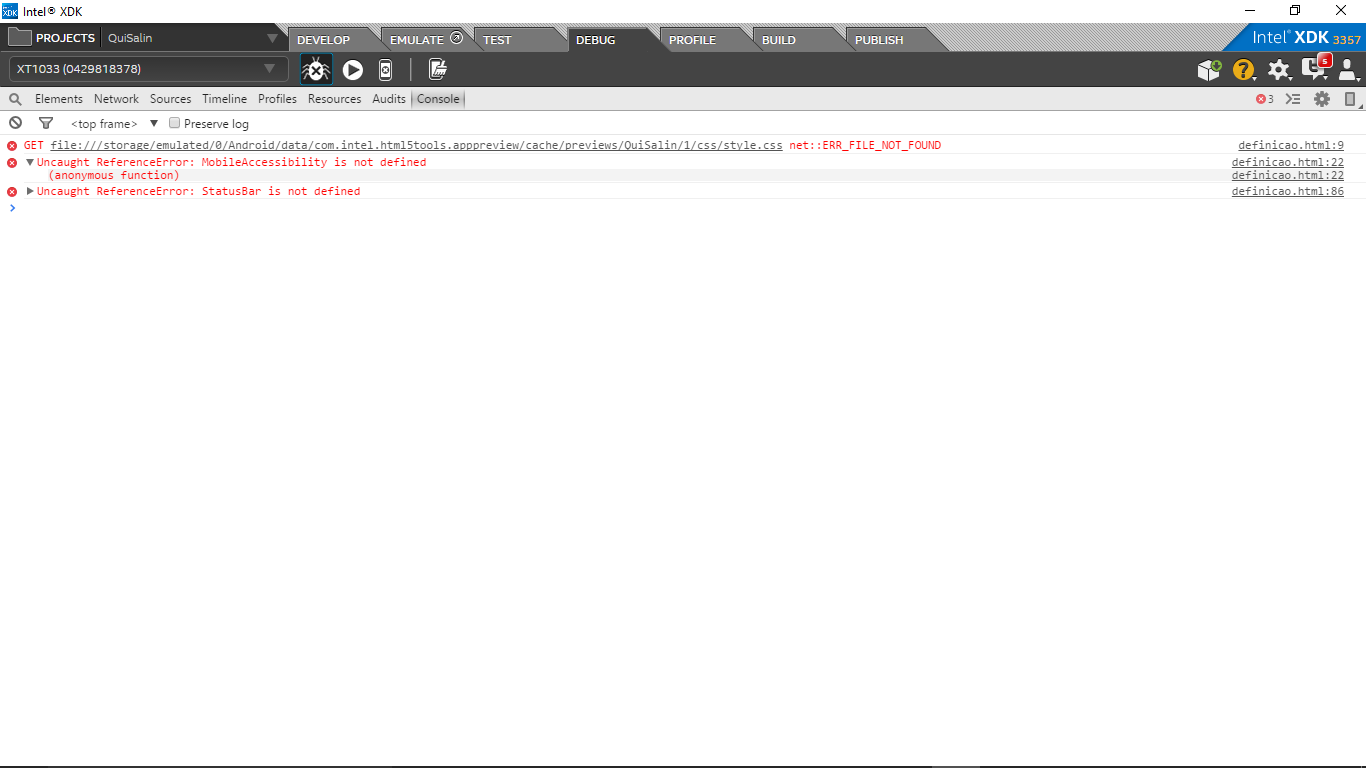Expand the StatusBar error stack trace
The width and height of the screenshot is (1366, 768).
click(x=30, y=191)
